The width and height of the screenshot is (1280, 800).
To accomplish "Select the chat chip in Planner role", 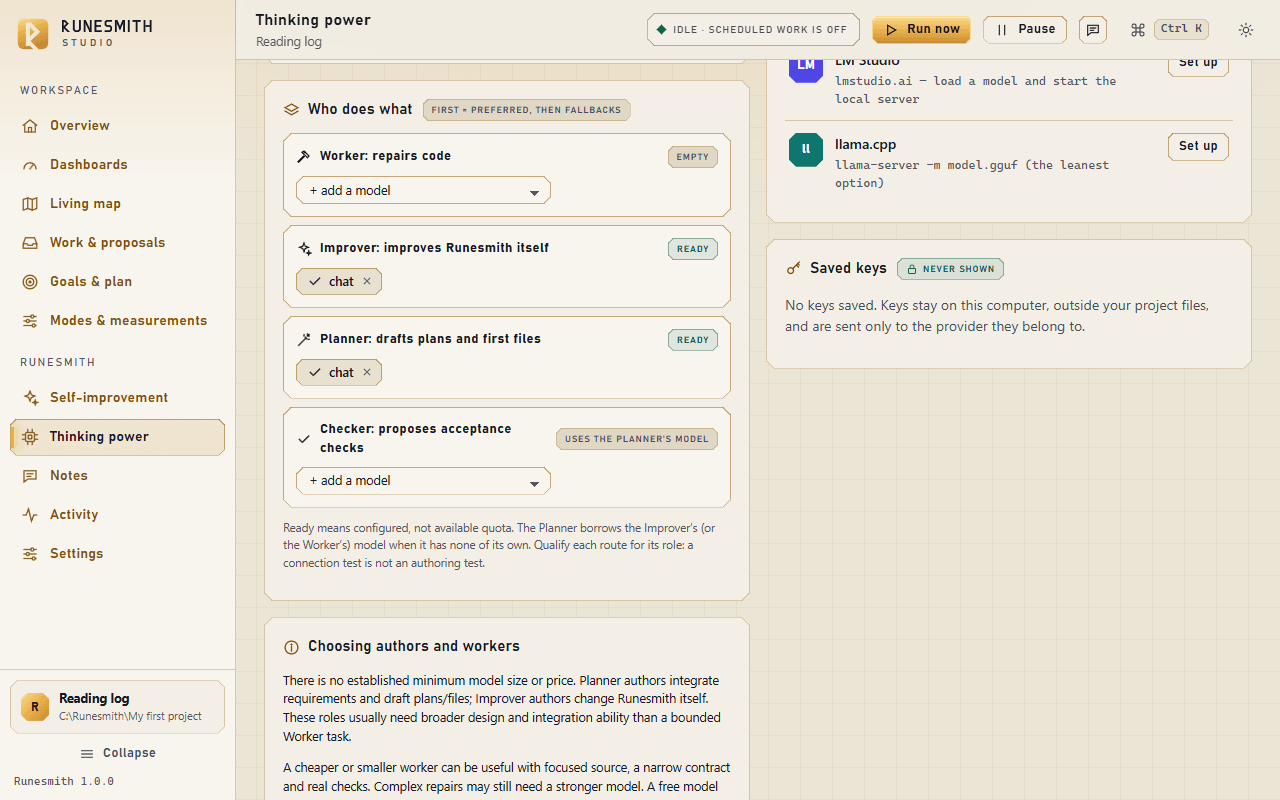I will point(339,373).
